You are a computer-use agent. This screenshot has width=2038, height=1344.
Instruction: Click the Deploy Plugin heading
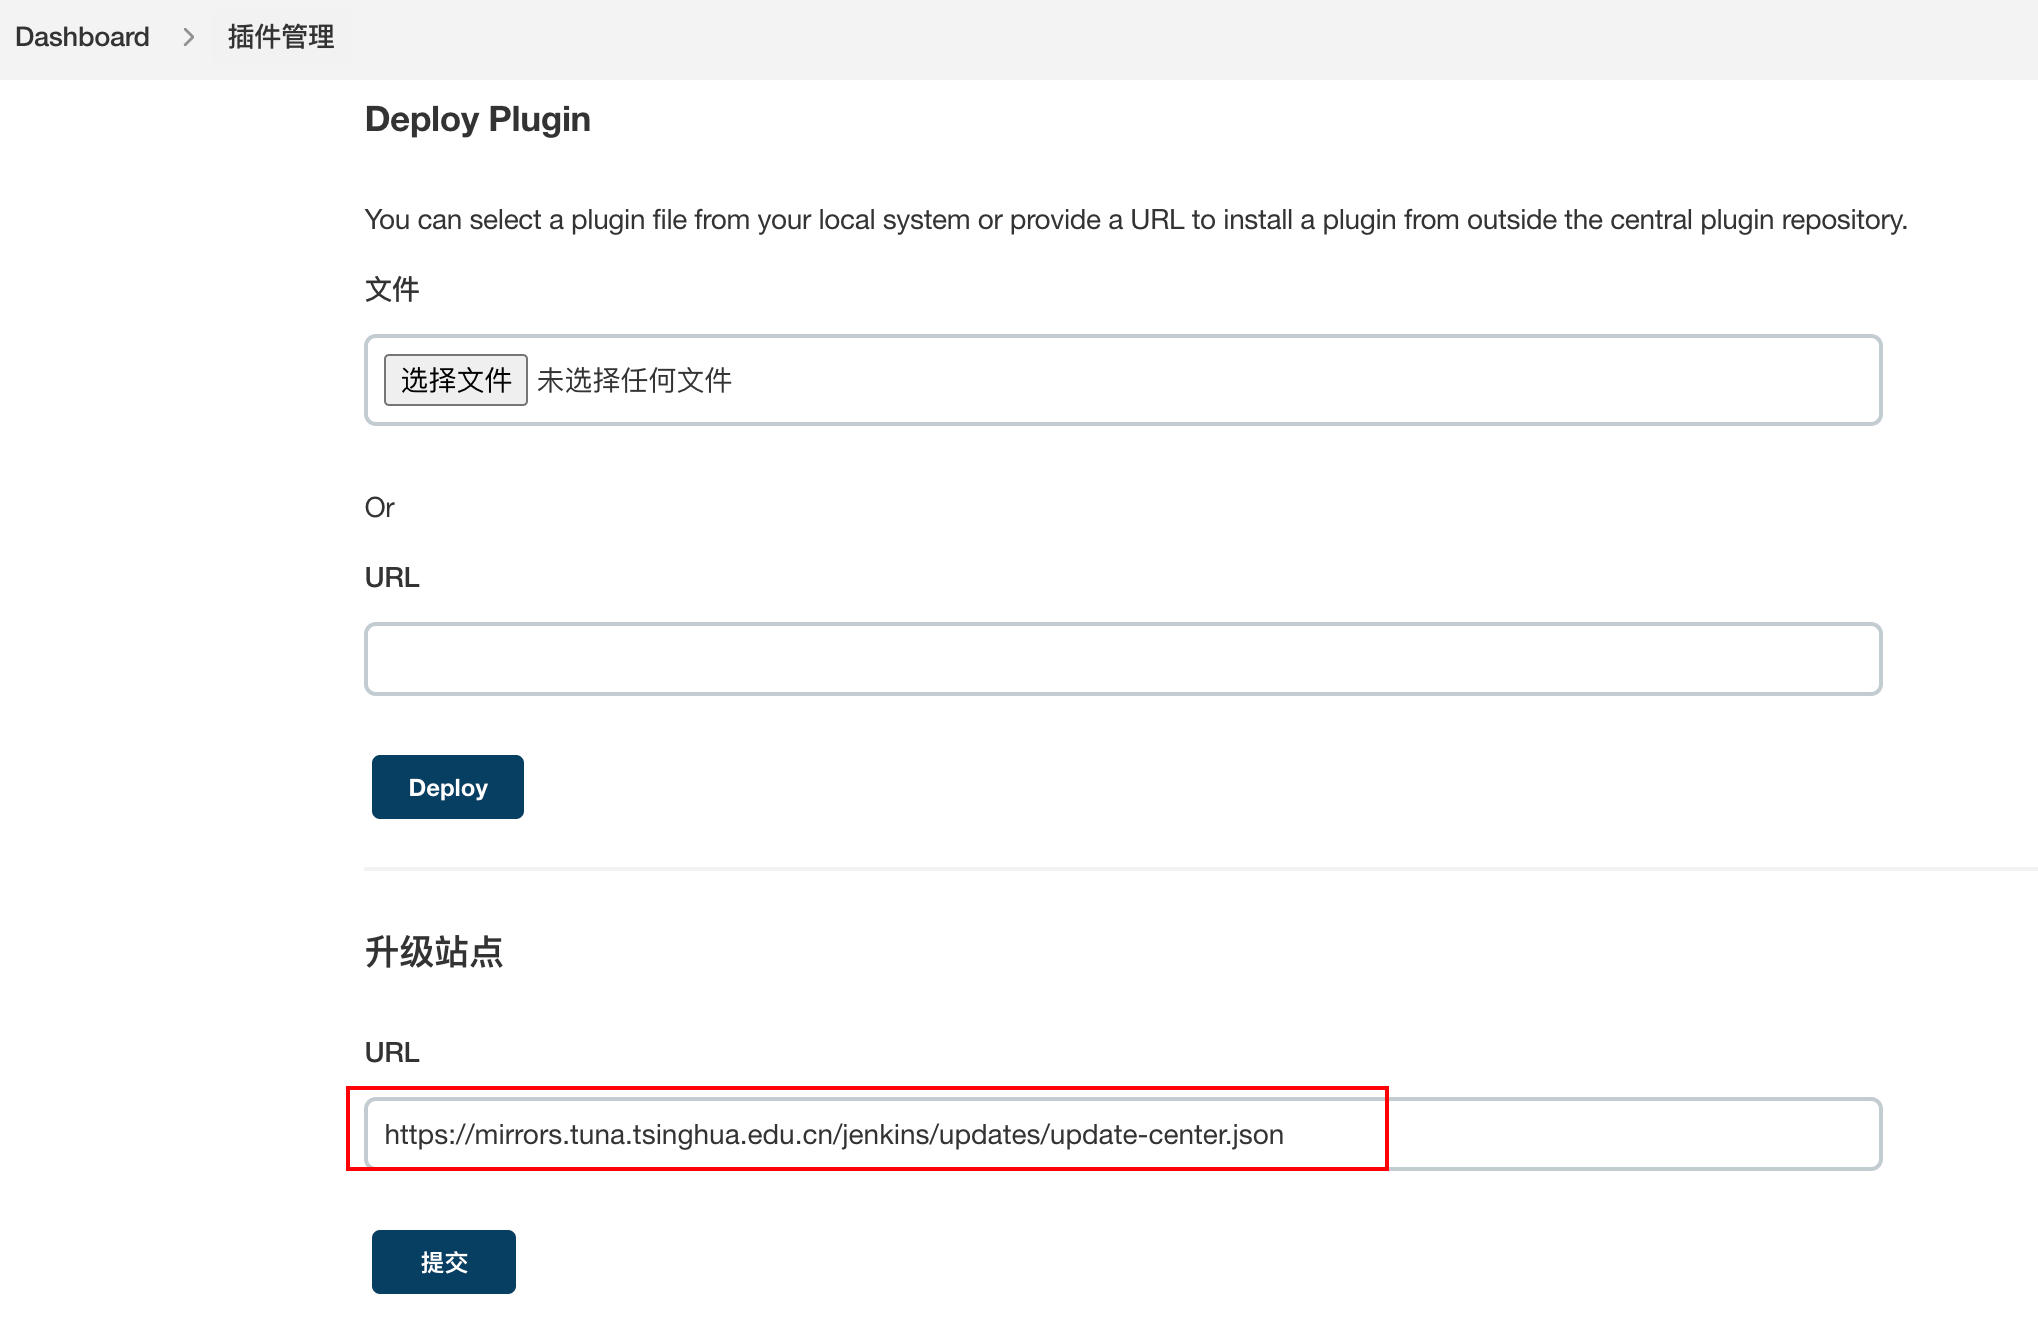(477, 119)
